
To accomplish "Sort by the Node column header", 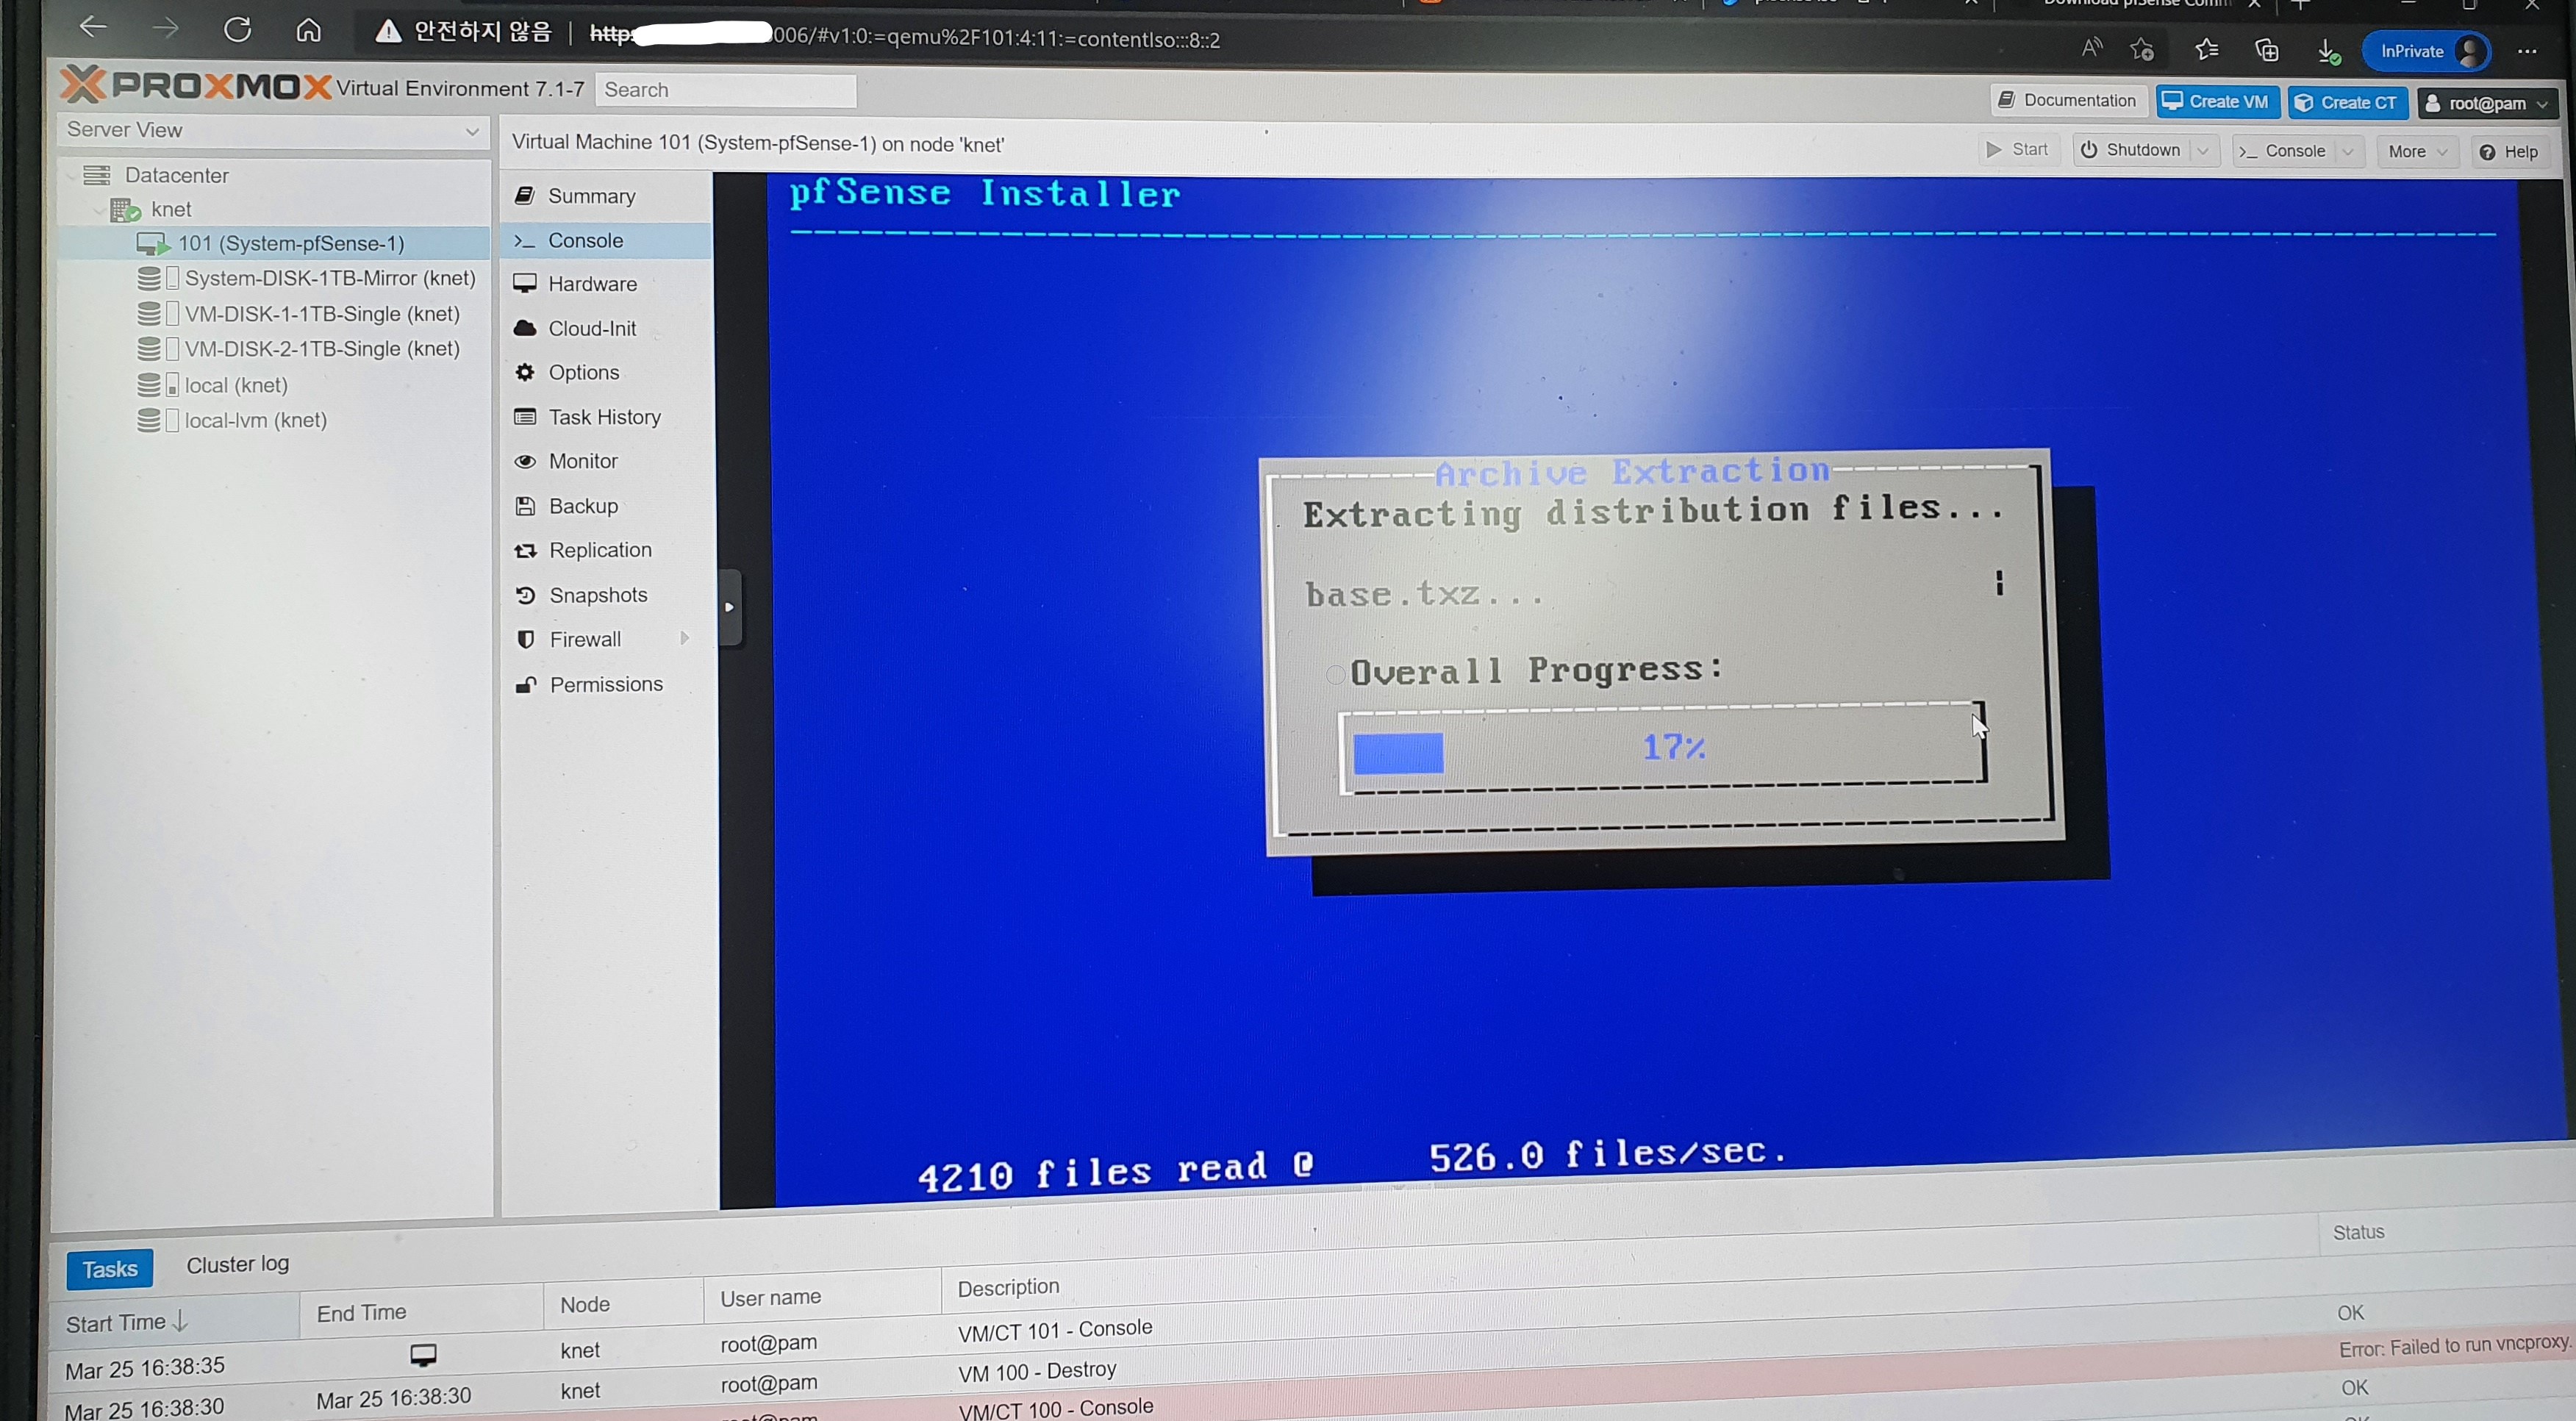I will coord(623,1304).
